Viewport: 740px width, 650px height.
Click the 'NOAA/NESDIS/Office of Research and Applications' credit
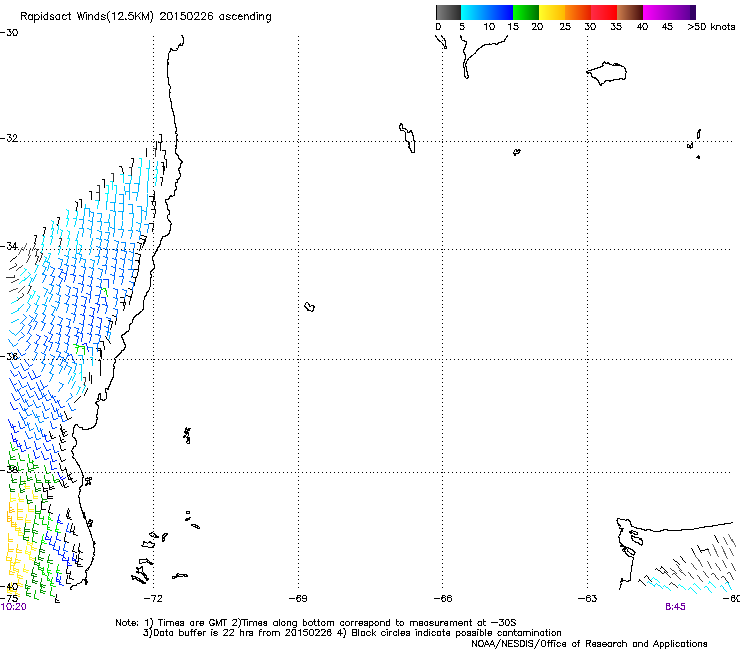pyautogui.click(x=589, y=644)
